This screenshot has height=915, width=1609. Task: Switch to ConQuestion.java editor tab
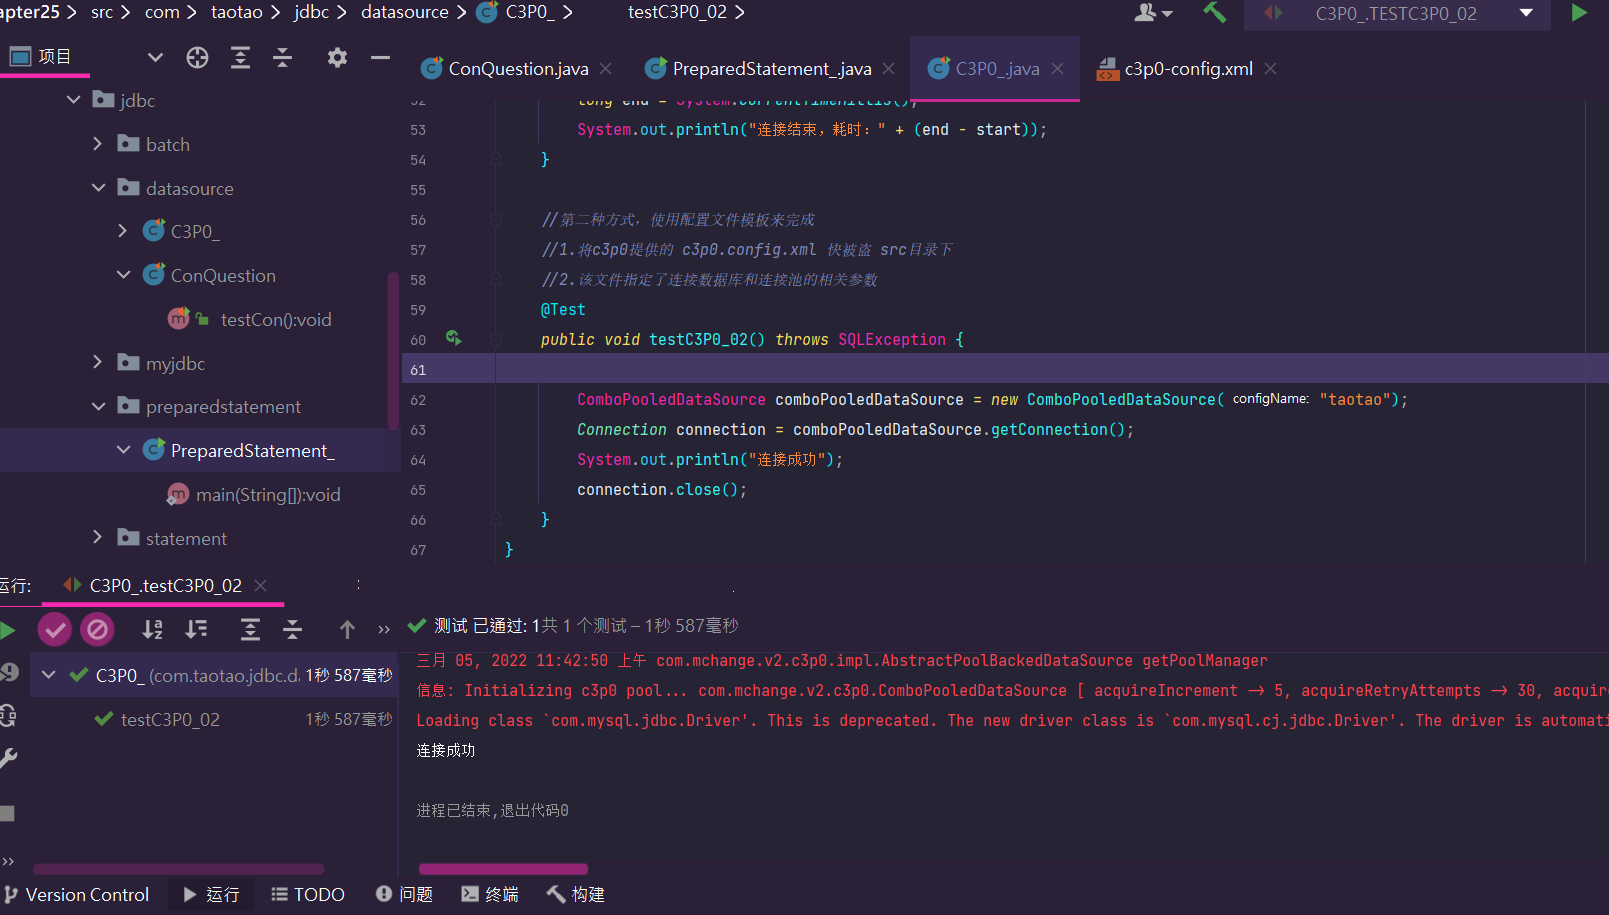click(x=518, y=69)
